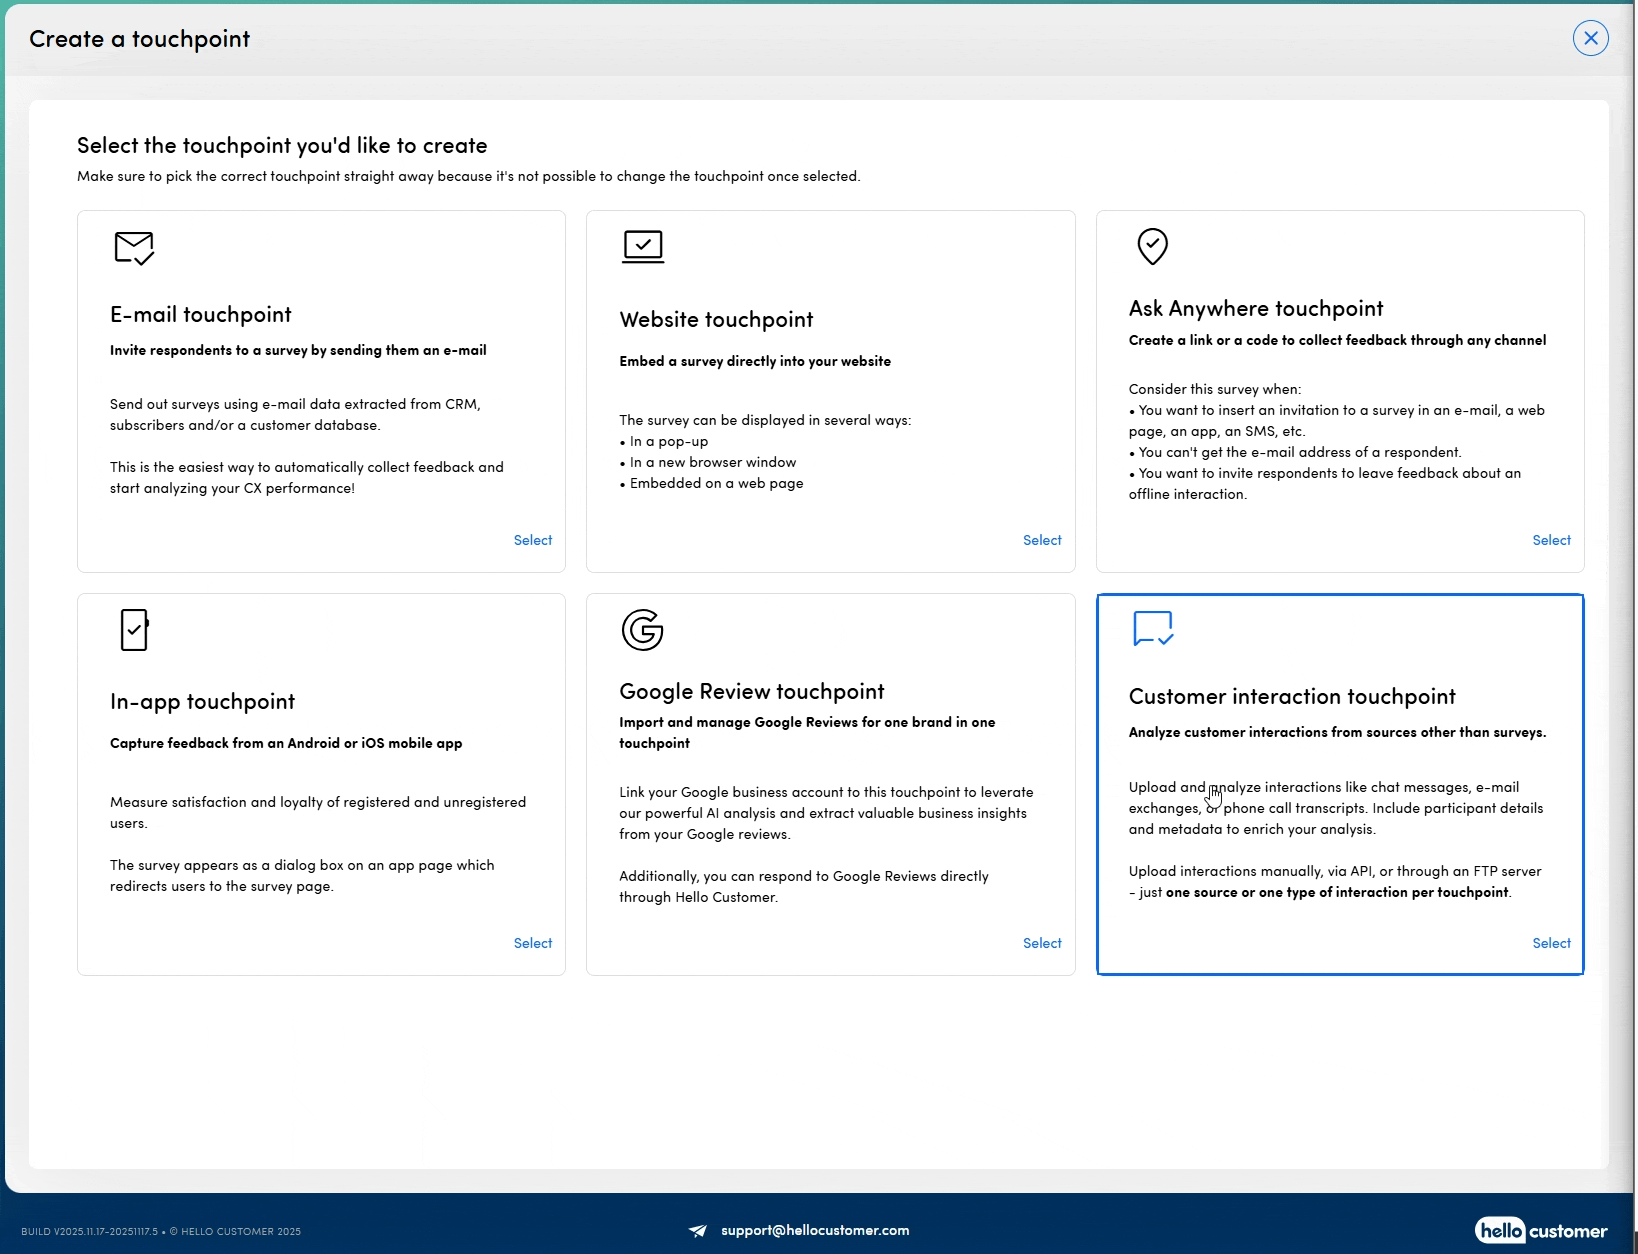Image resolution: width=1638 pixels, height=1254 pixels.
Task: Click the E-mail touchpoint envelope icon
Action: 134,248
